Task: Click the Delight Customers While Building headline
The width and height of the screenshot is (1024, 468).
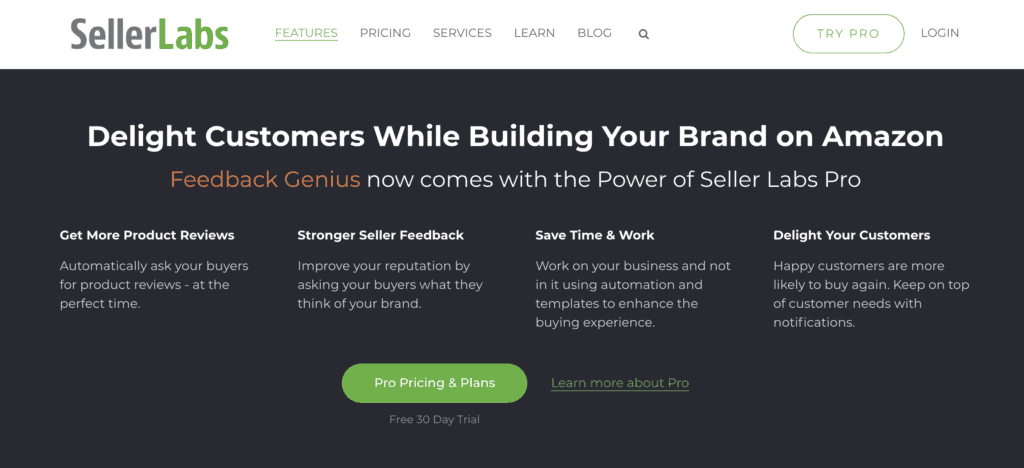Action: click(x=515, y=136)
